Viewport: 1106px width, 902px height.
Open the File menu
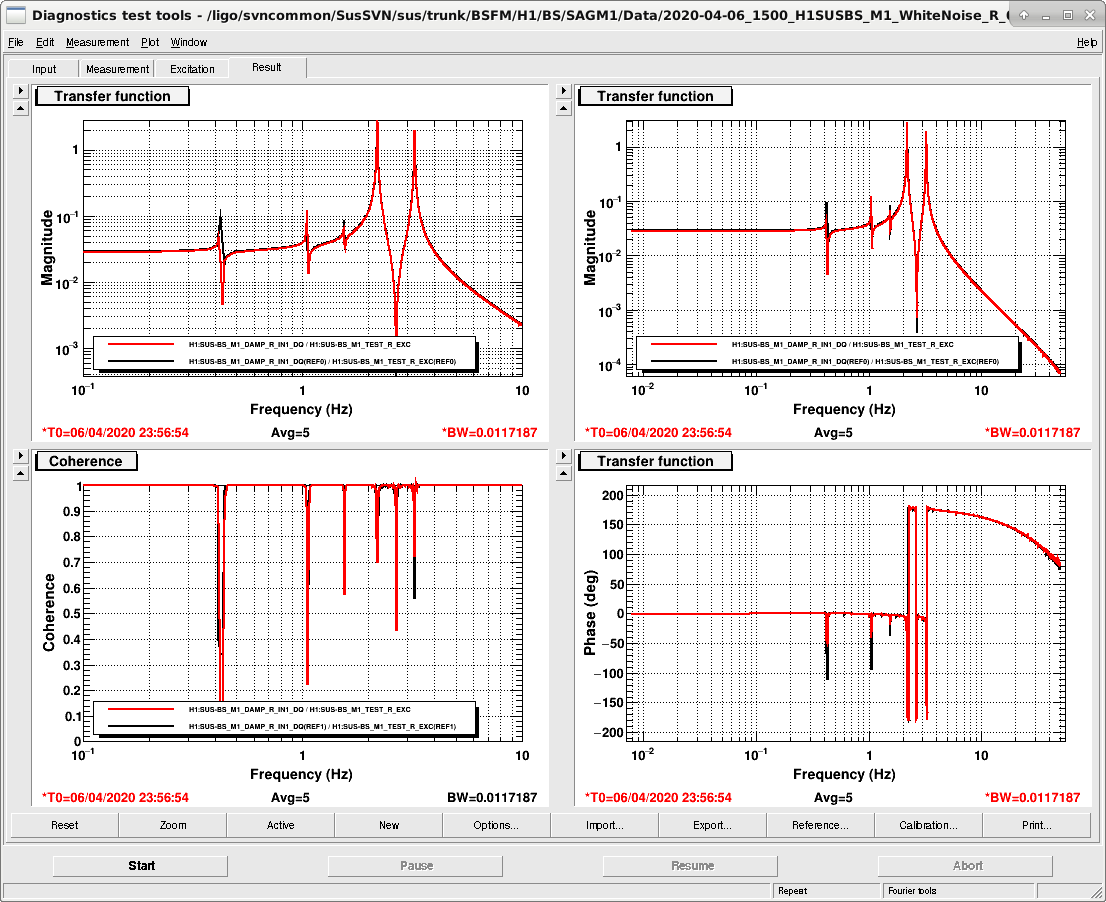coord(16,42)
